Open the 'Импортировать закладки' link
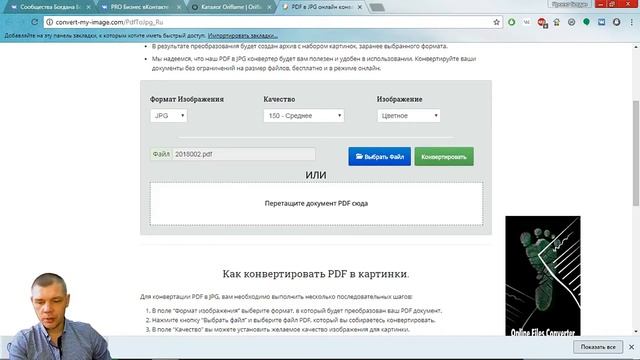This screenshot has width=640, height=360. pos(243,36)
